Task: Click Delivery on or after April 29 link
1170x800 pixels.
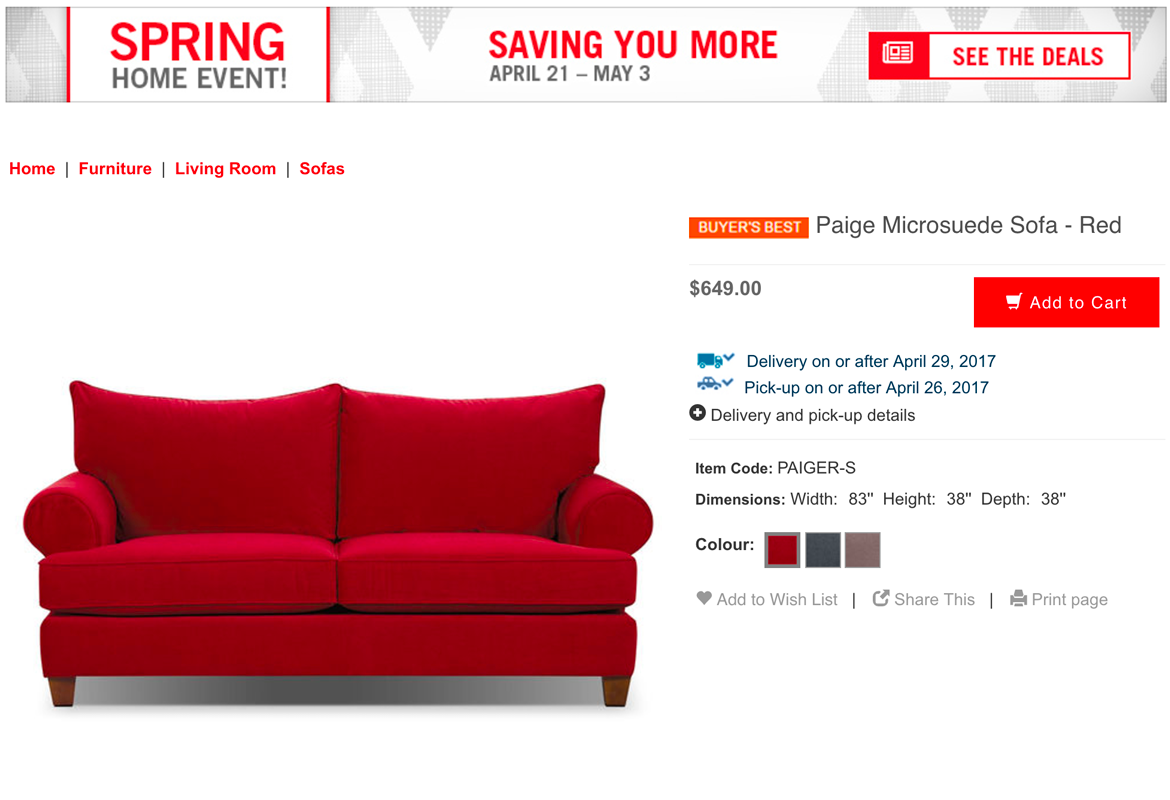Action: click(x=871, y=361)
